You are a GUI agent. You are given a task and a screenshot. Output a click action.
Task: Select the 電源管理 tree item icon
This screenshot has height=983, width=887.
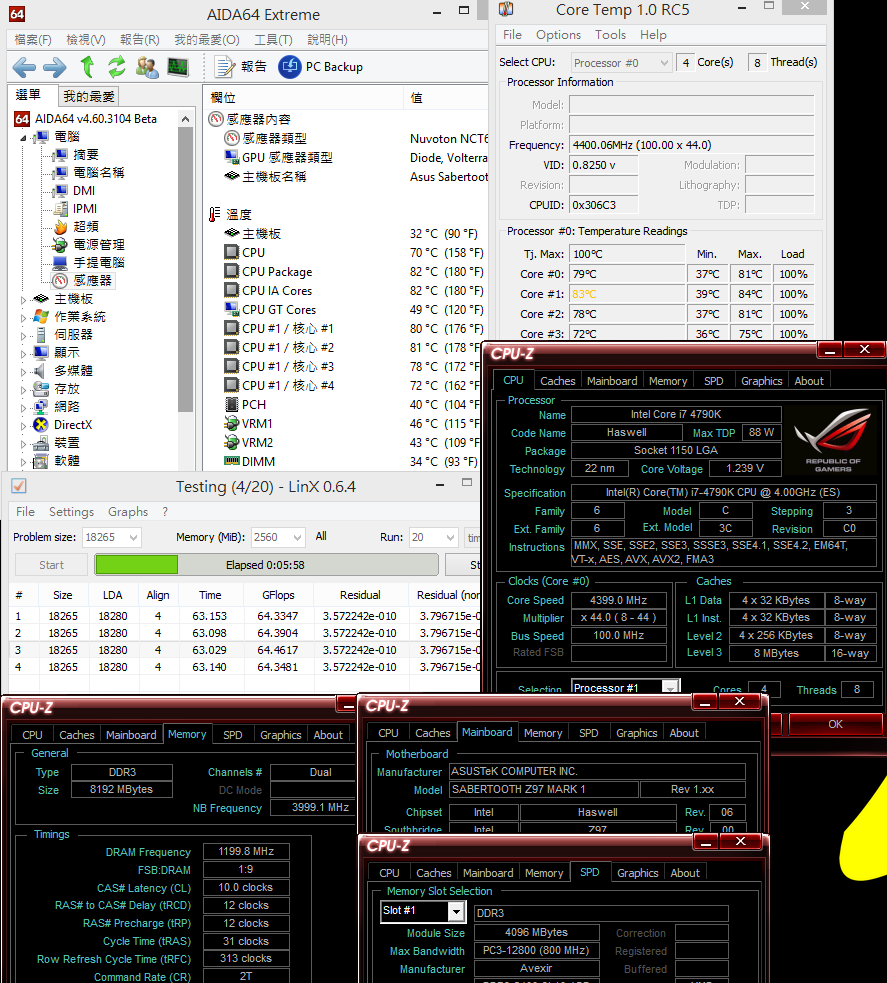pyautogui.click(x=60, y=244)
